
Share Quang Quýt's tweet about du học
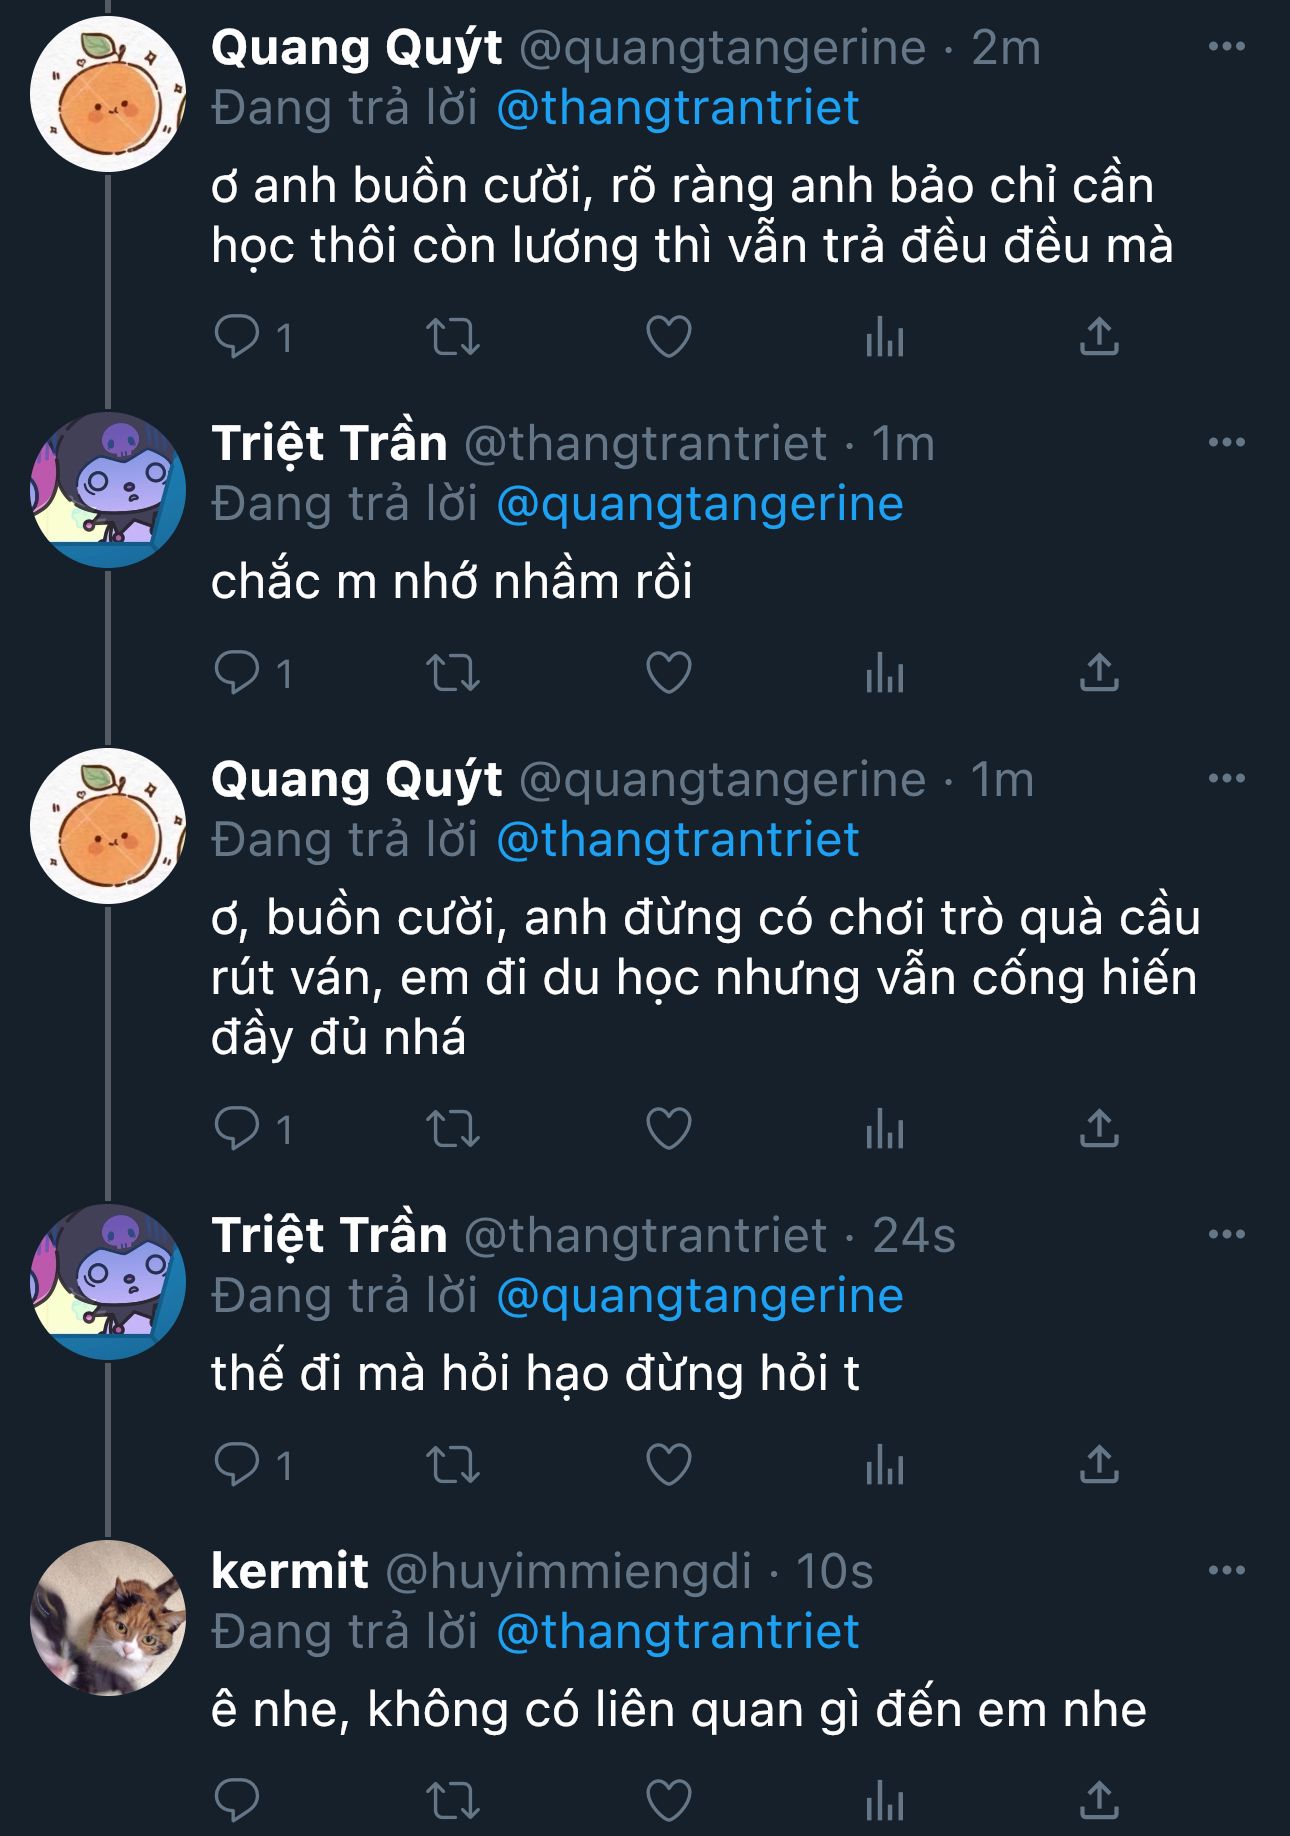click(1099, 1128)
